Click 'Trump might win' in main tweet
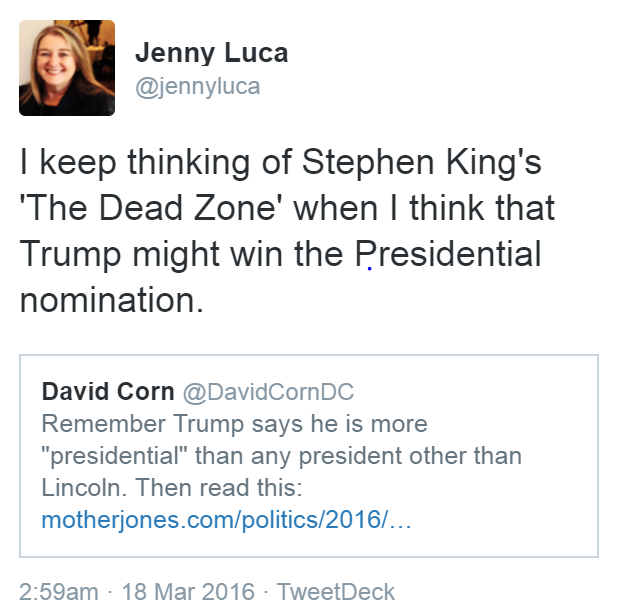 coord(146,254)
